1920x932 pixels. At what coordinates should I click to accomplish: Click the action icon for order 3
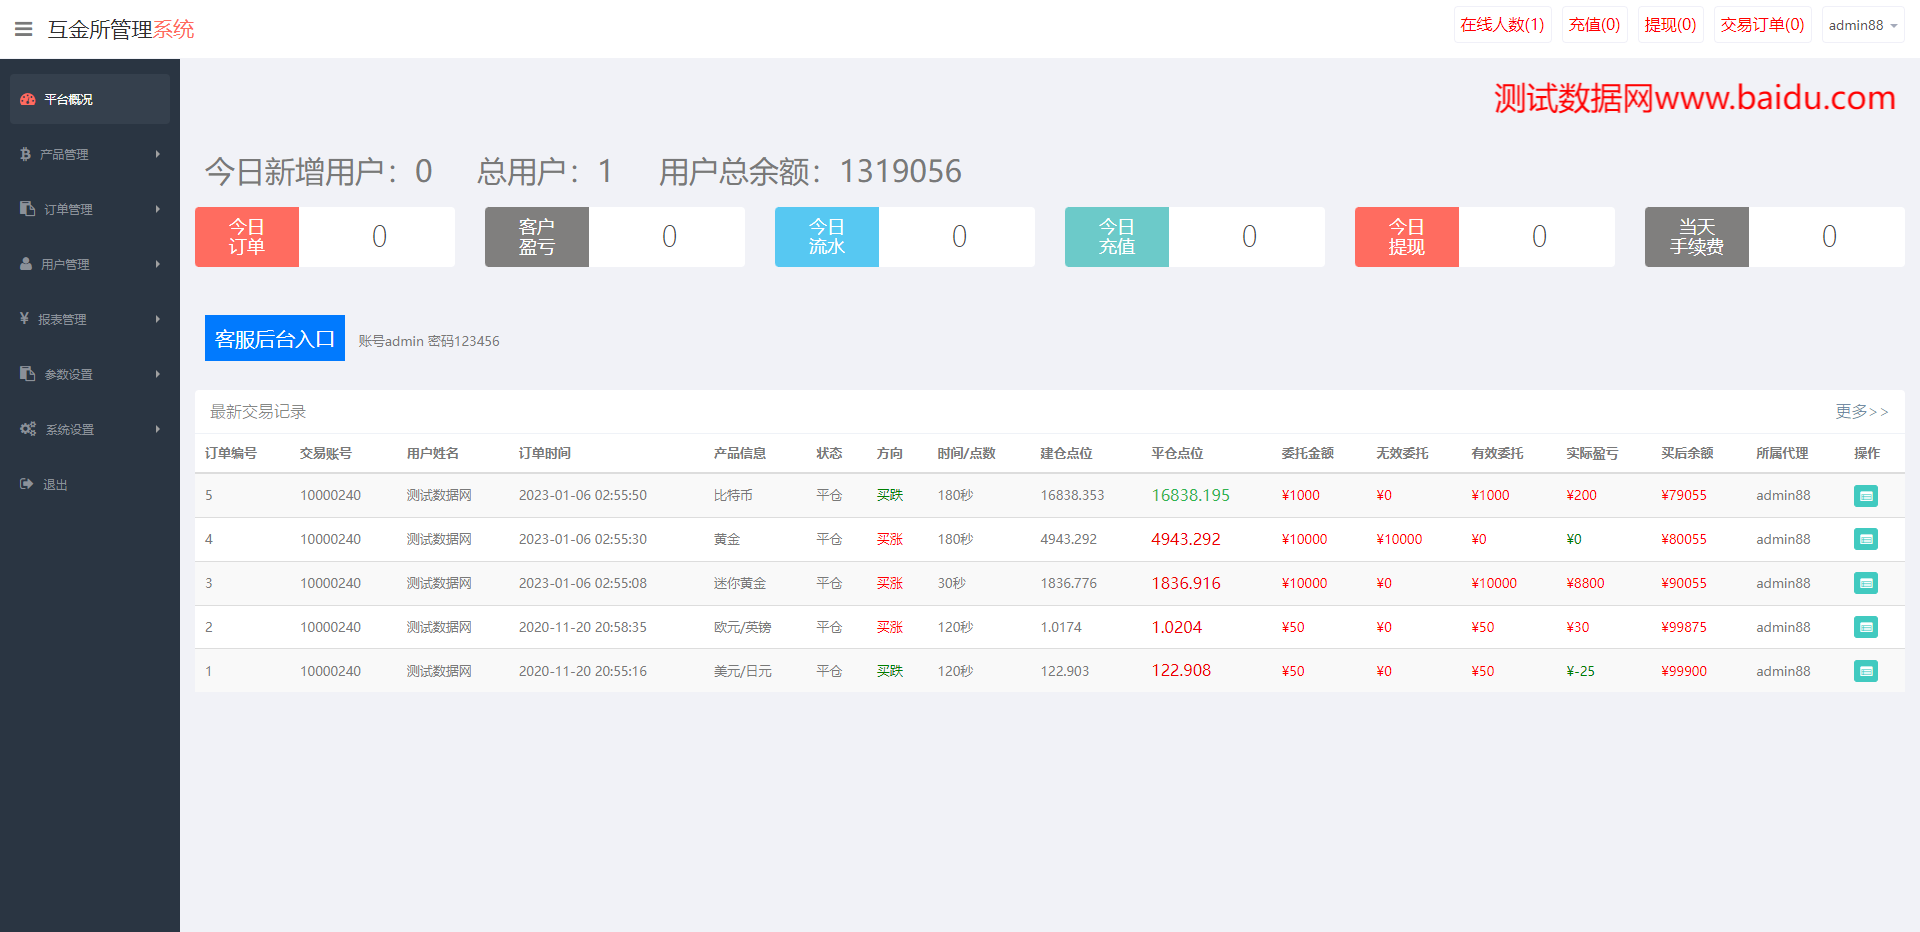(1865, 584)
